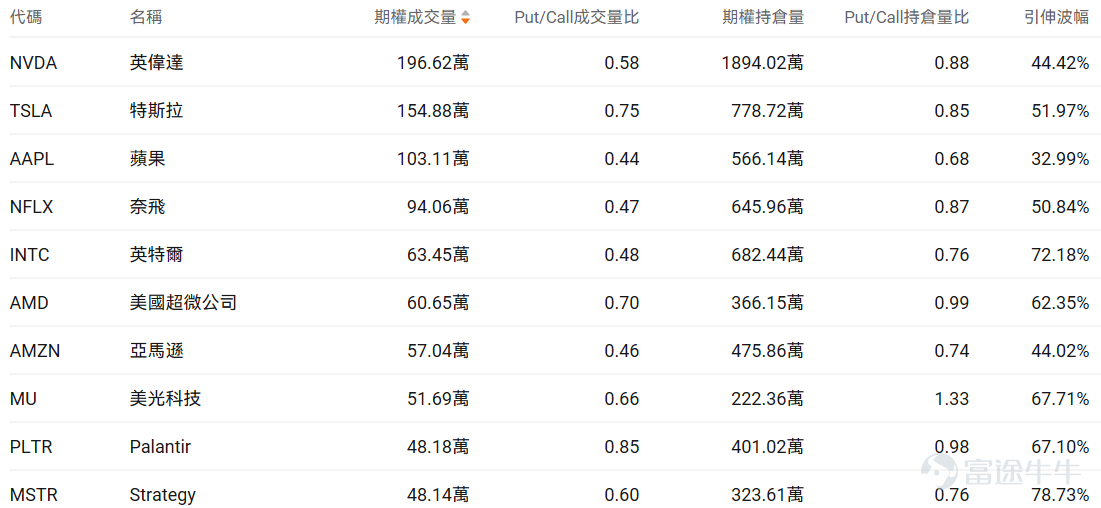1101x508 pixels.
Task: Click NVDA volume 196.62萬
Action: point(433,63)
